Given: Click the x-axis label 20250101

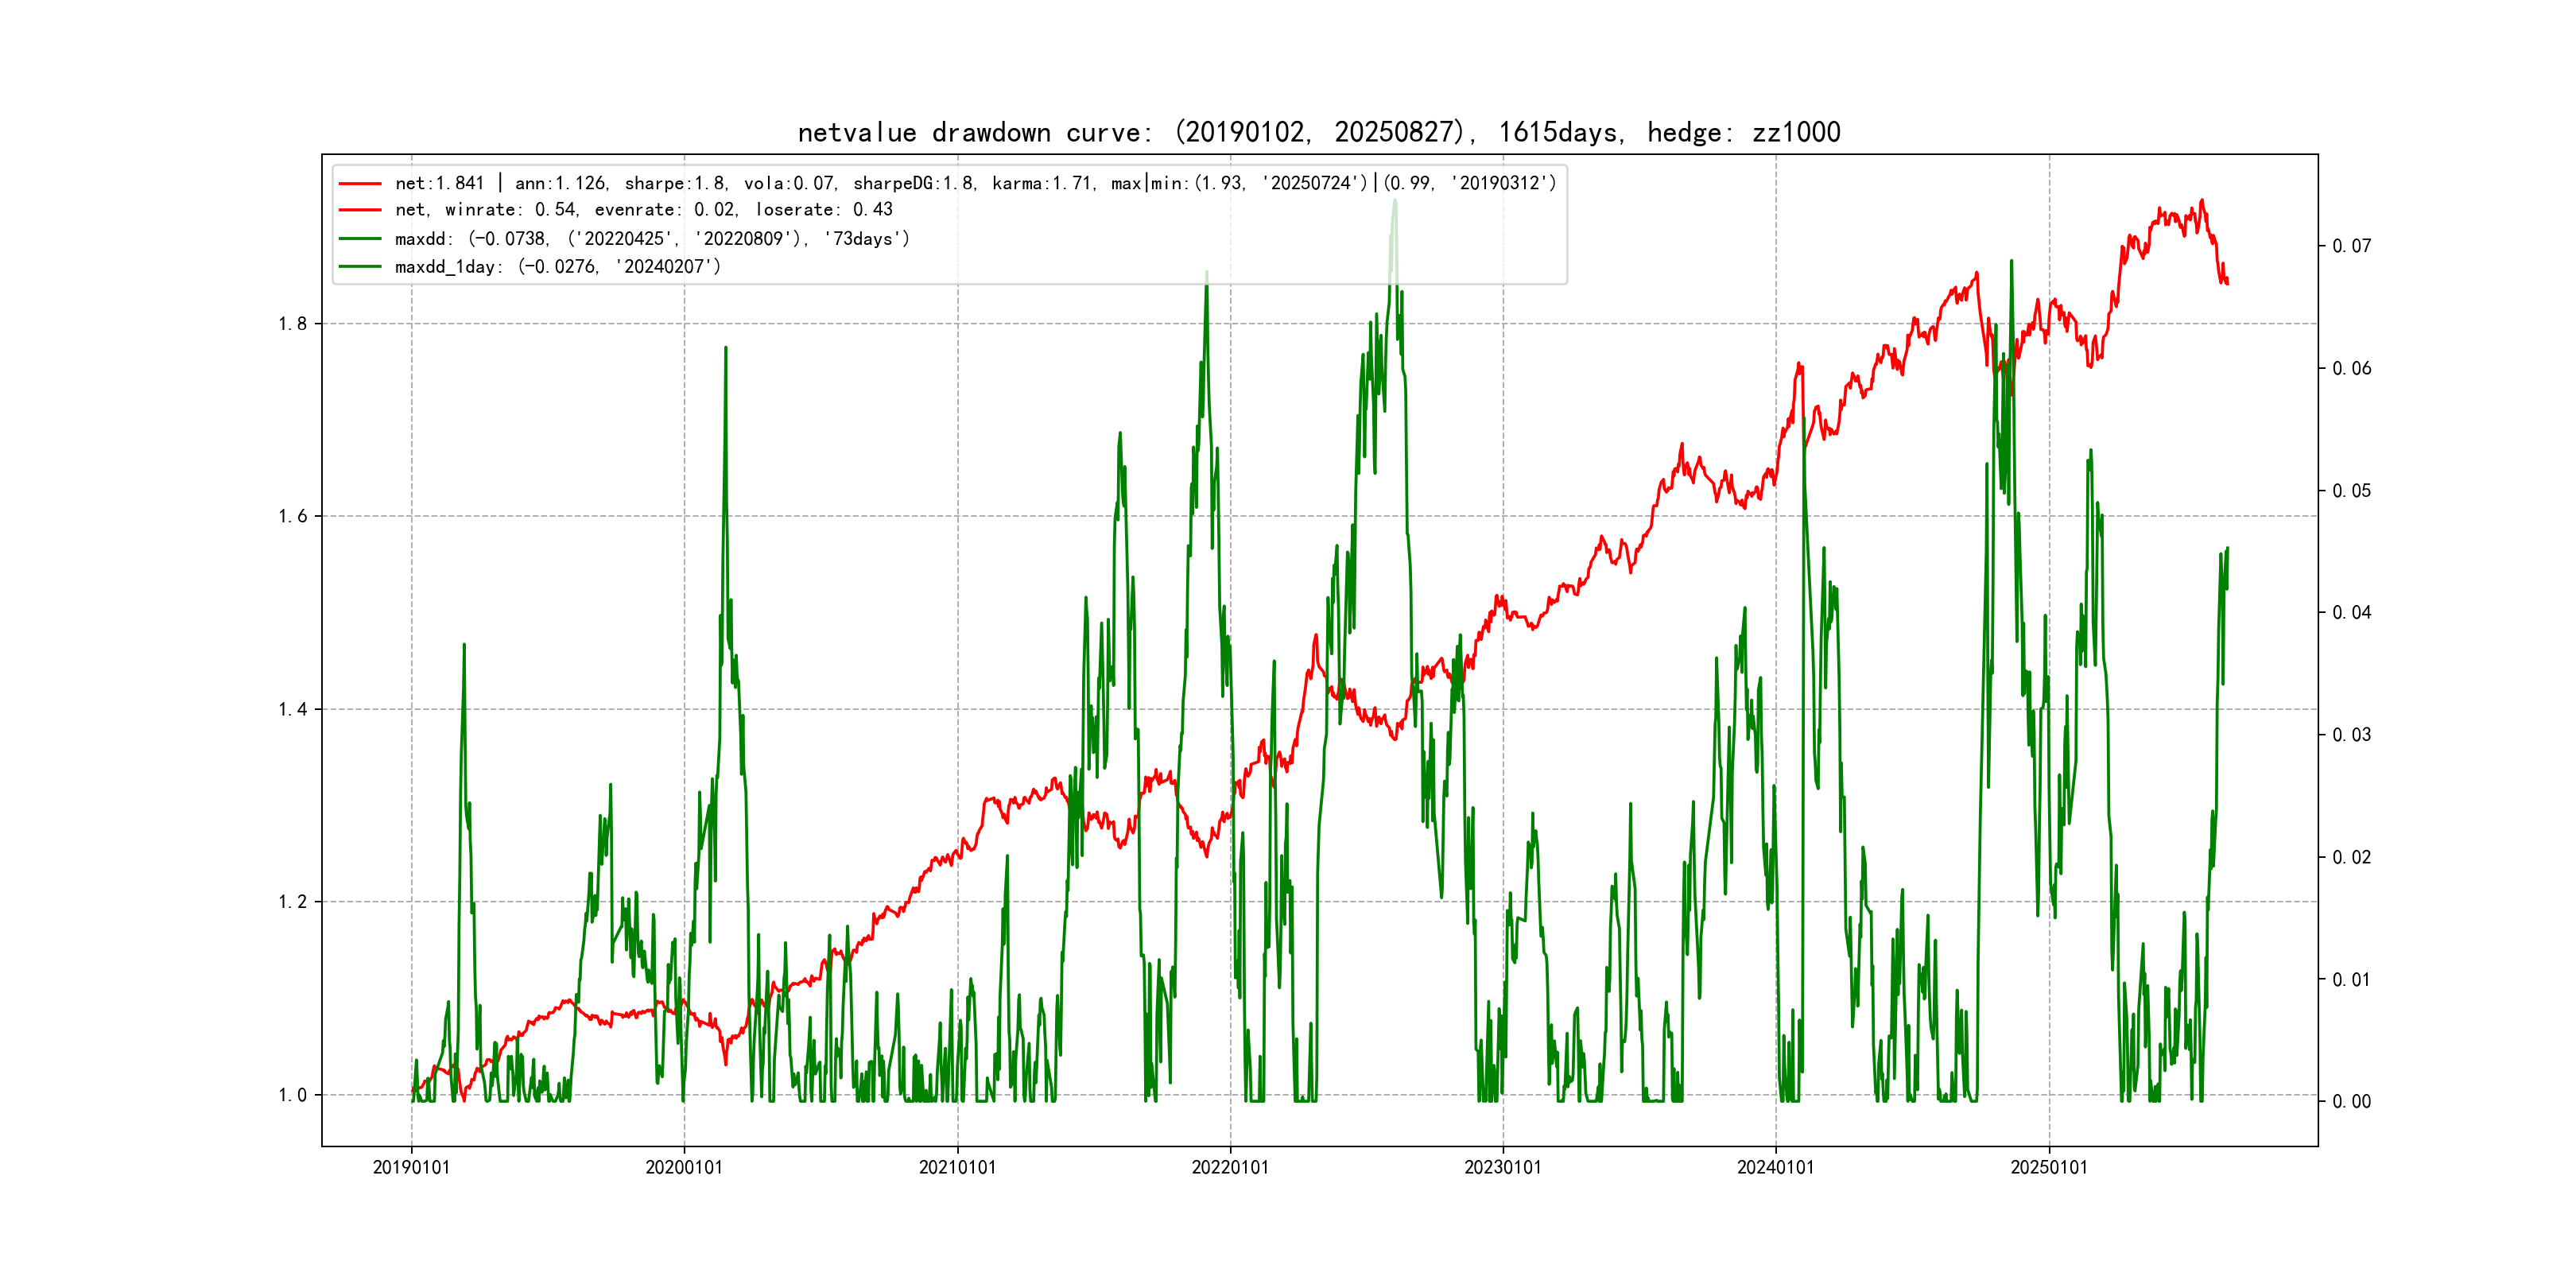Looking at the screenshot, I should pos(2049,1167).
